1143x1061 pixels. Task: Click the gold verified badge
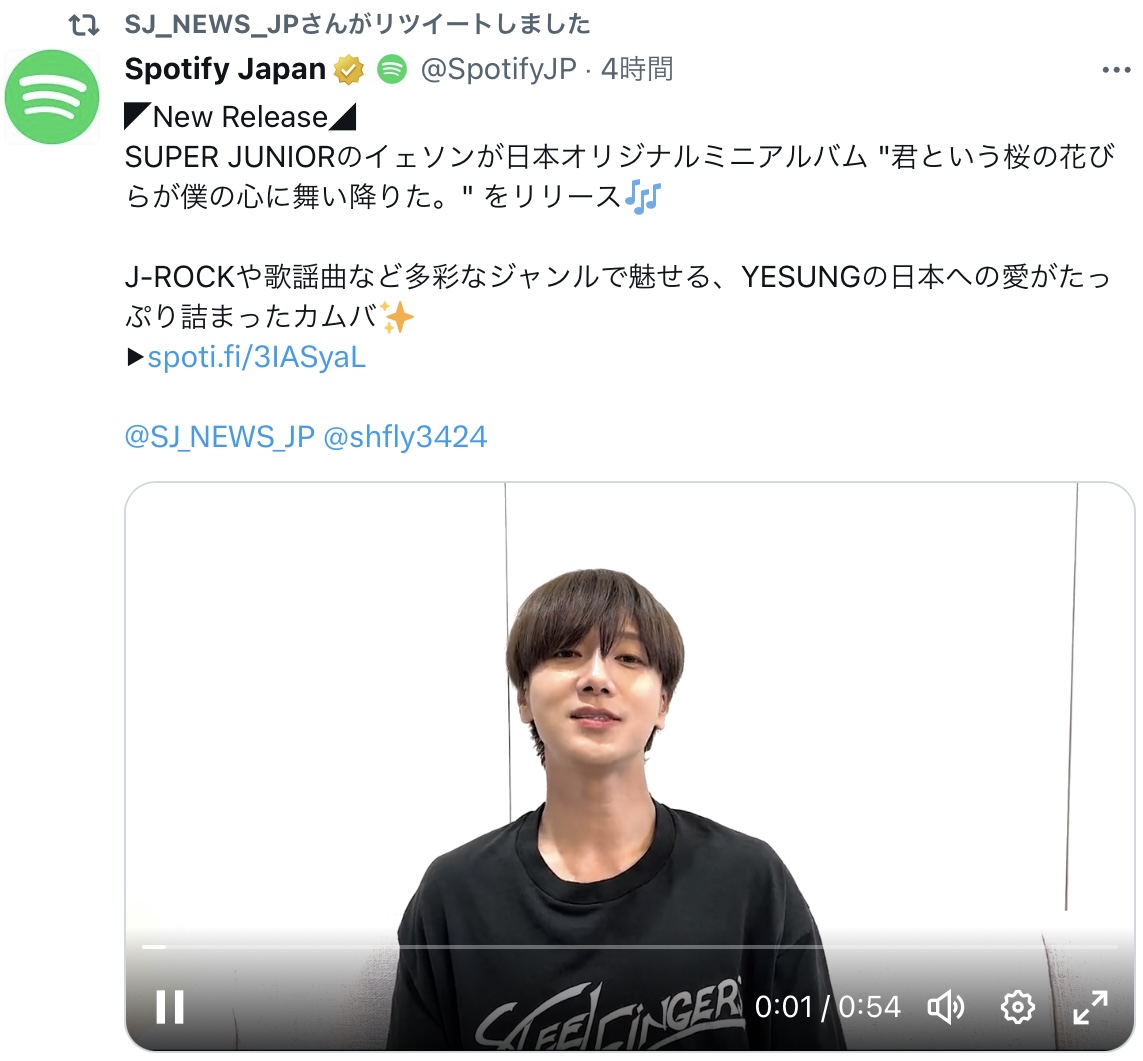click(348, 70)
